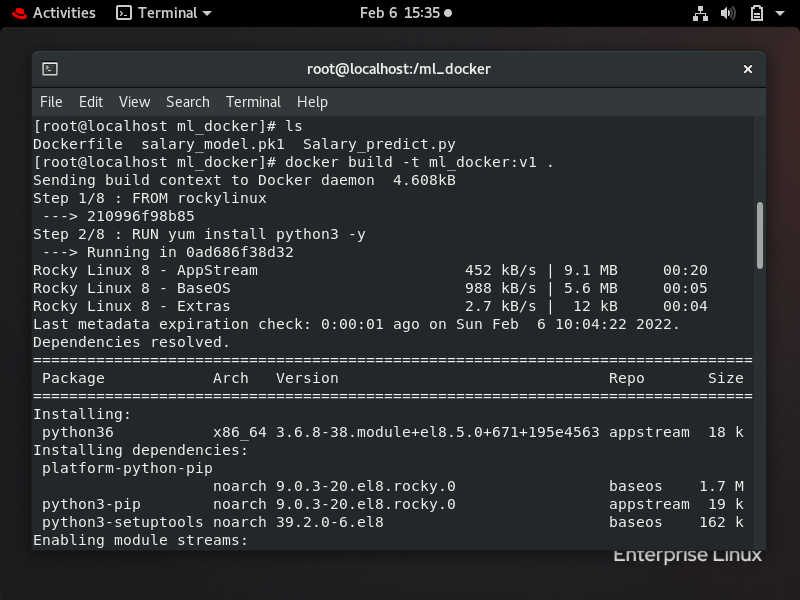Close the terminal window with the X

click(748, 69)
